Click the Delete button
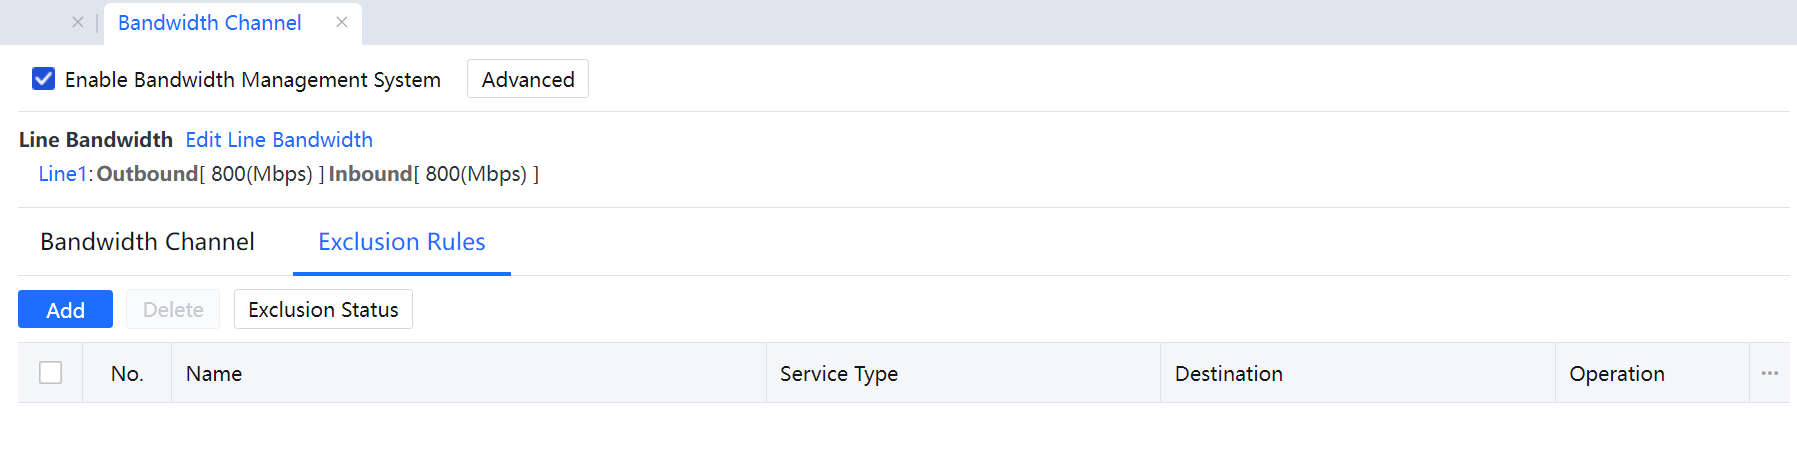Image resolution: width=1797 pixels, height=469 pixels. coord(173,310)
